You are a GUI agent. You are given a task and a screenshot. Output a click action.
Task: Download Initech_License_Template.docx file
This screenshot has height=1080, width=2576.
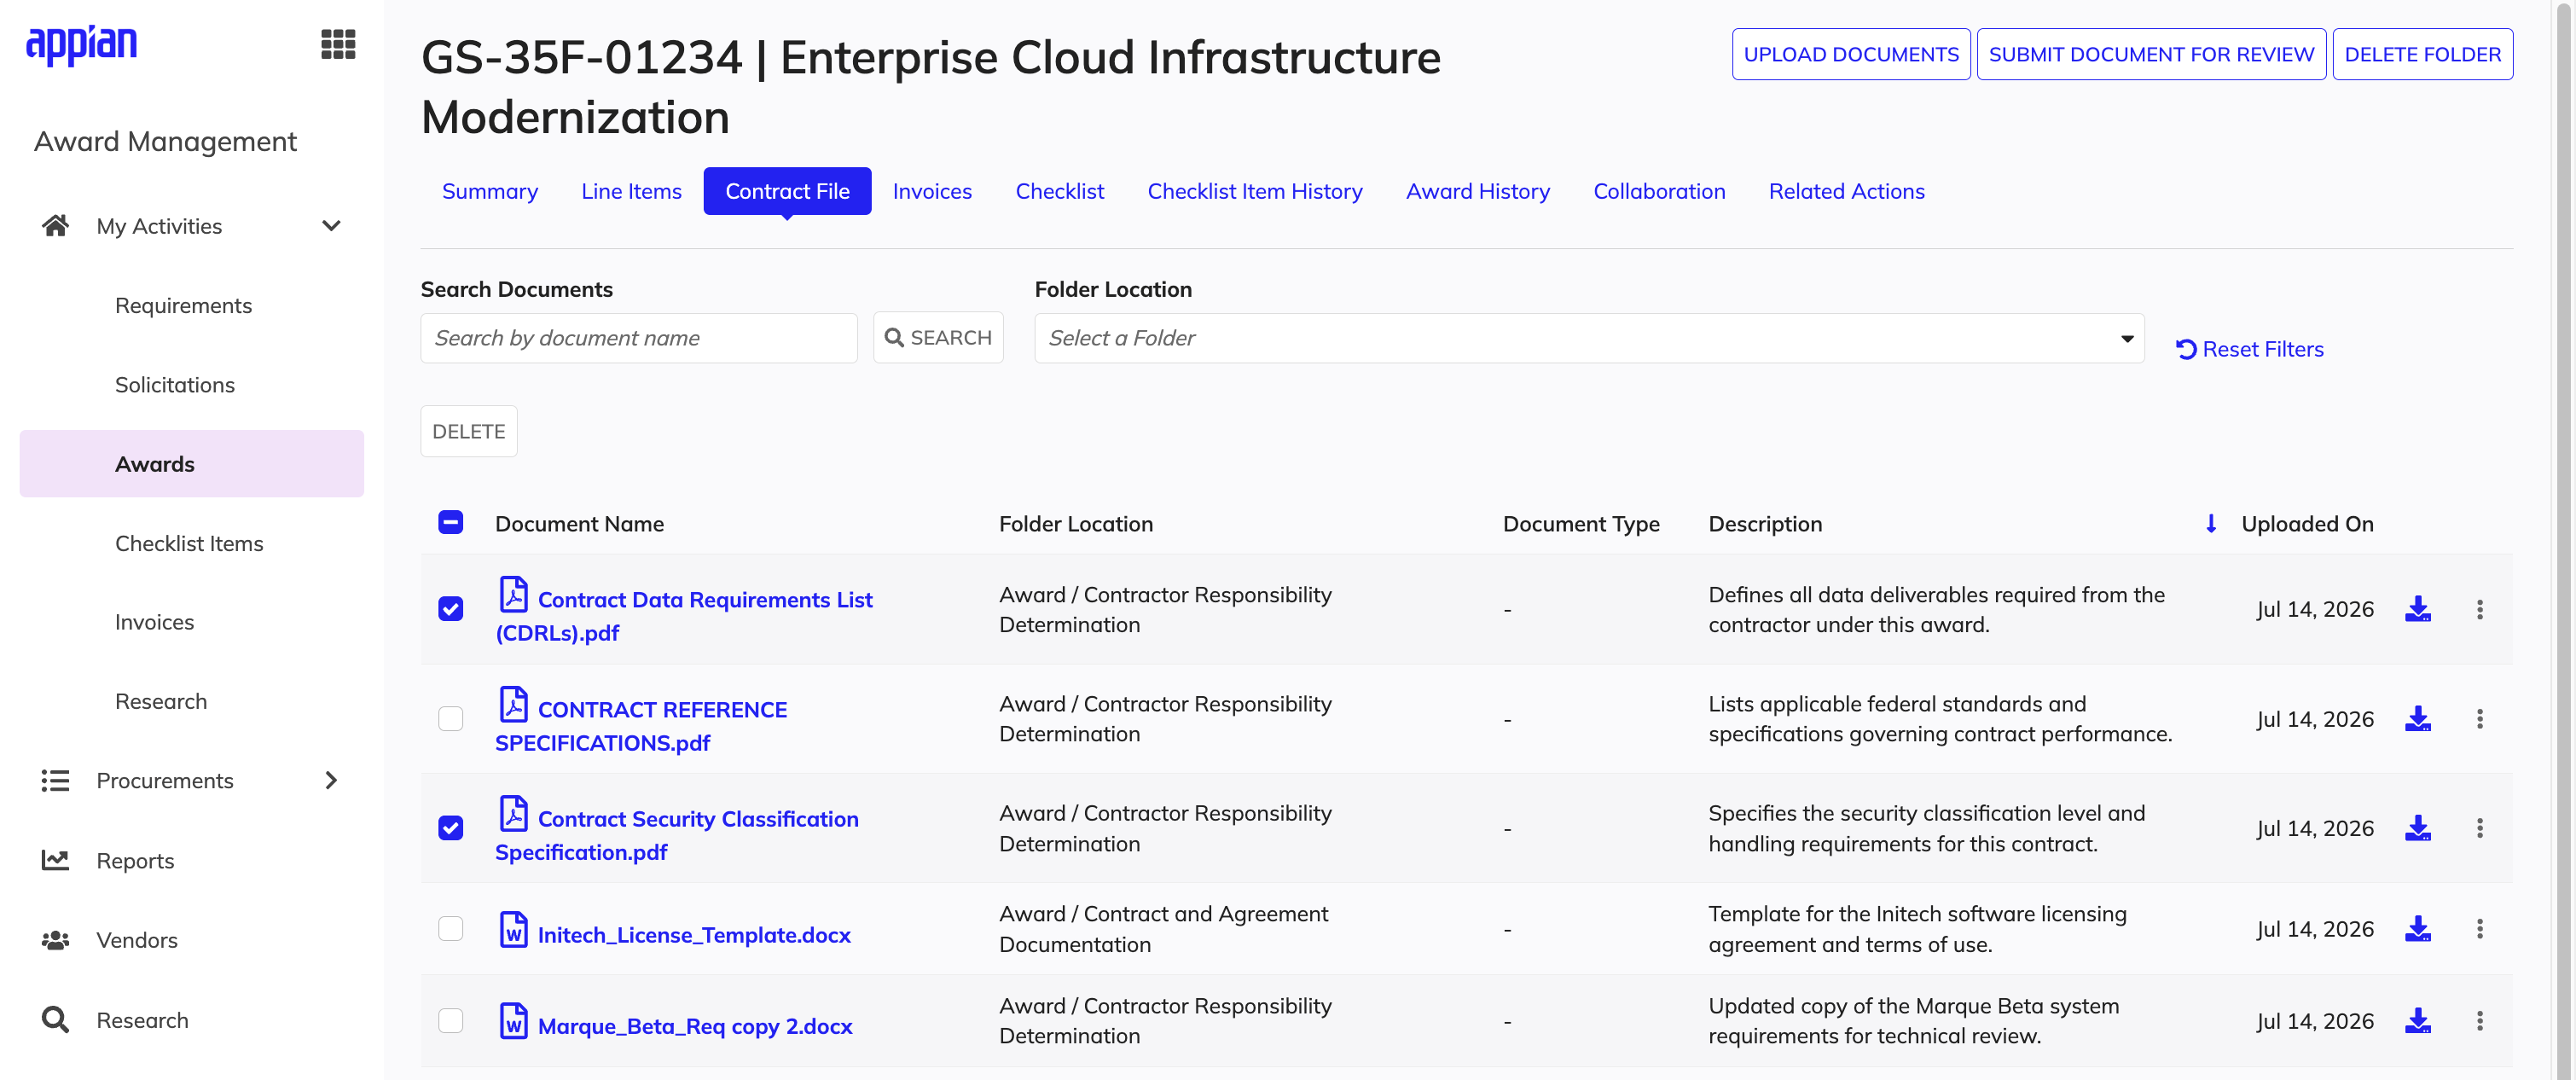pyautogui.click(x=2417, y=929)
